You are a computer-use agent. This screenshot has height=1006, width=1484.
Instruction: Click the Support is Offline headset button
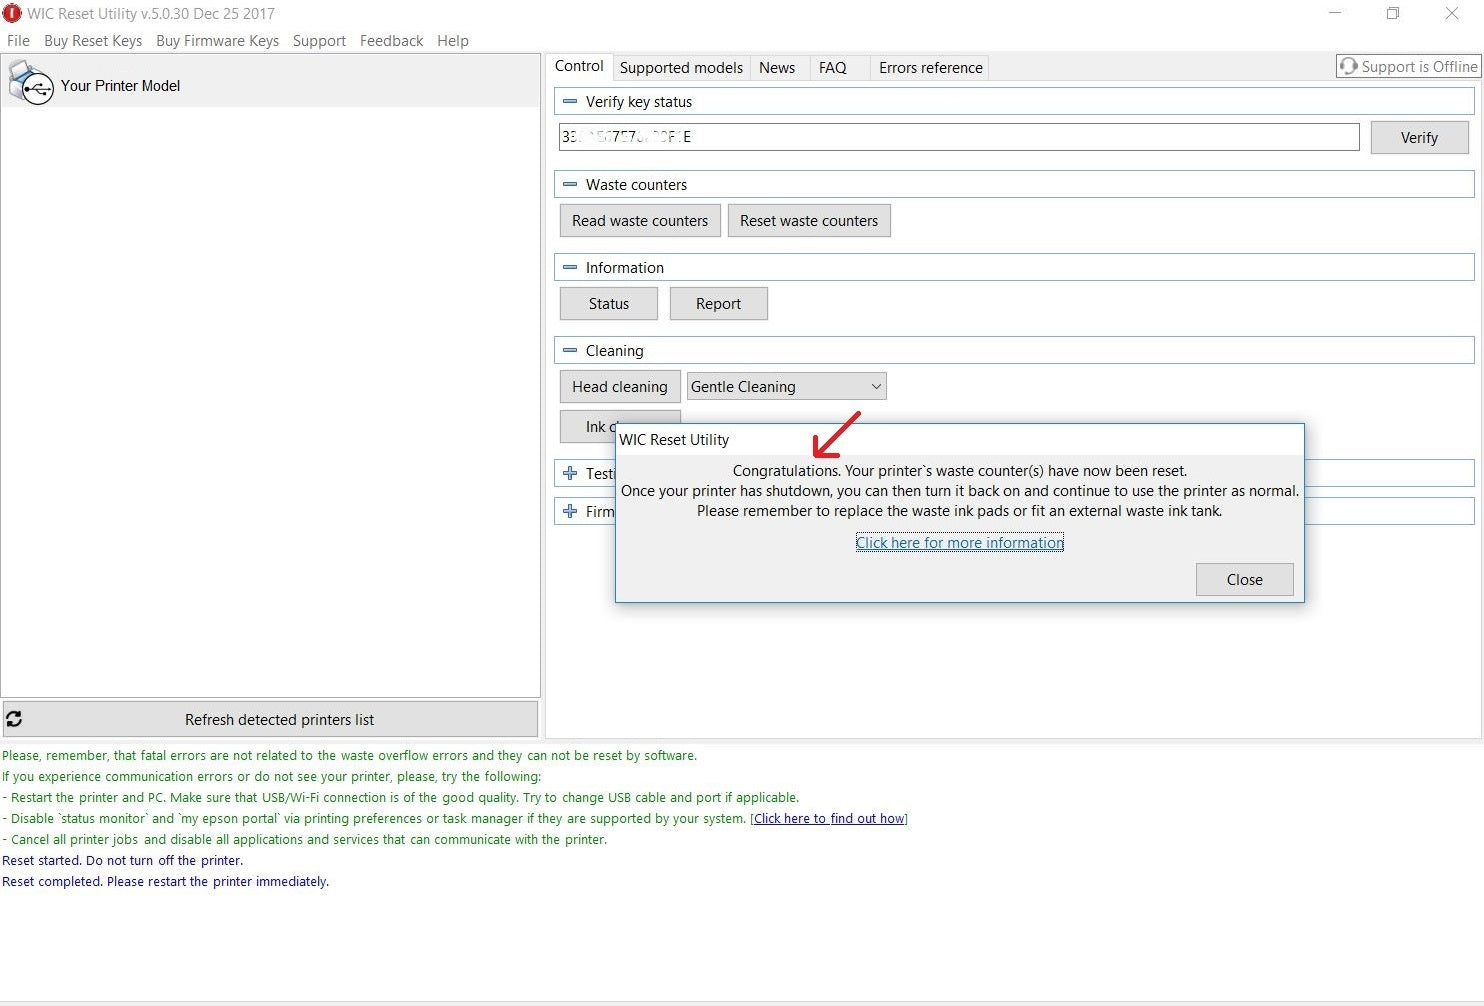coord(1408,66)
